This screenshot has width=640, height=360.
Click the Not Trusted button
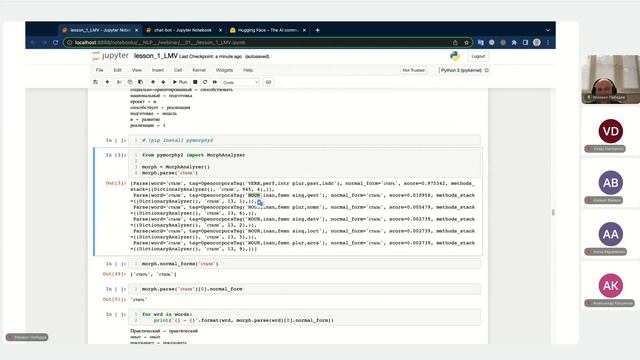pos(413,70)
